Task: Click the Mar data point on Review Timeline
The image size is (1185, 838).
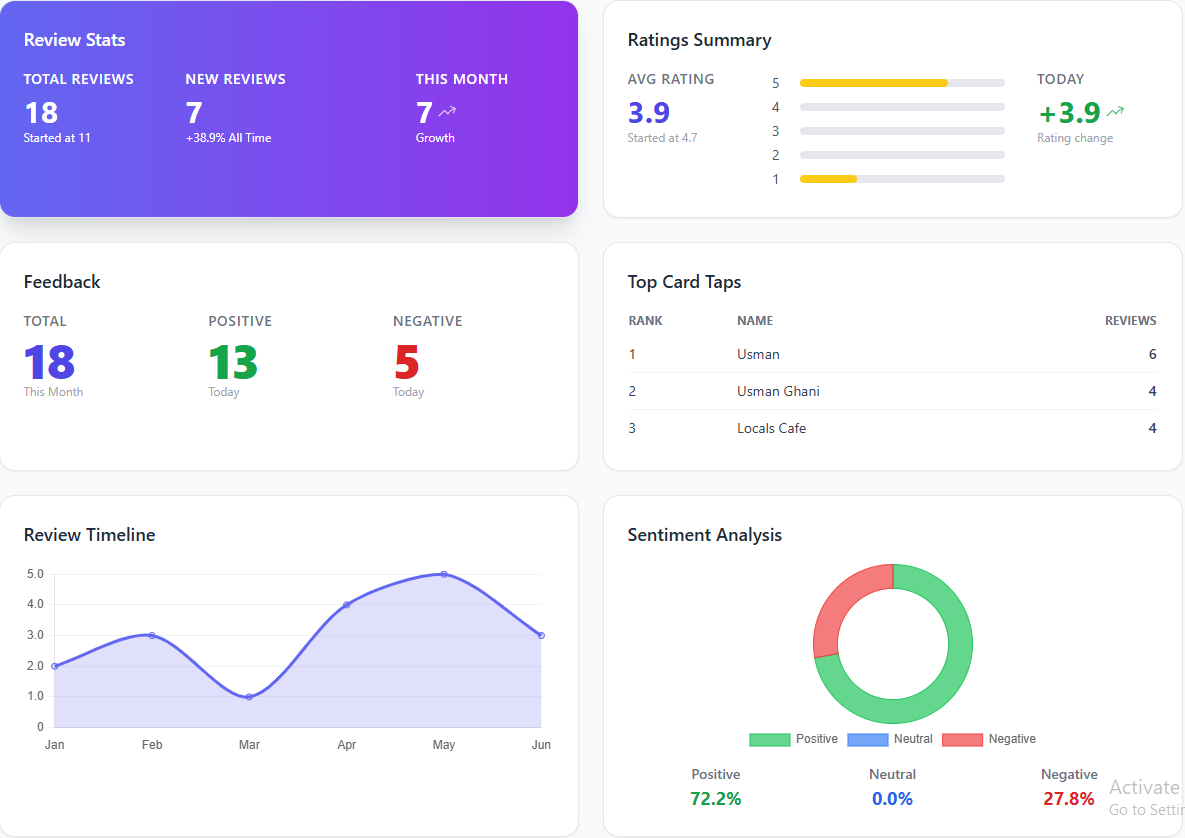Action: point(249,696)
